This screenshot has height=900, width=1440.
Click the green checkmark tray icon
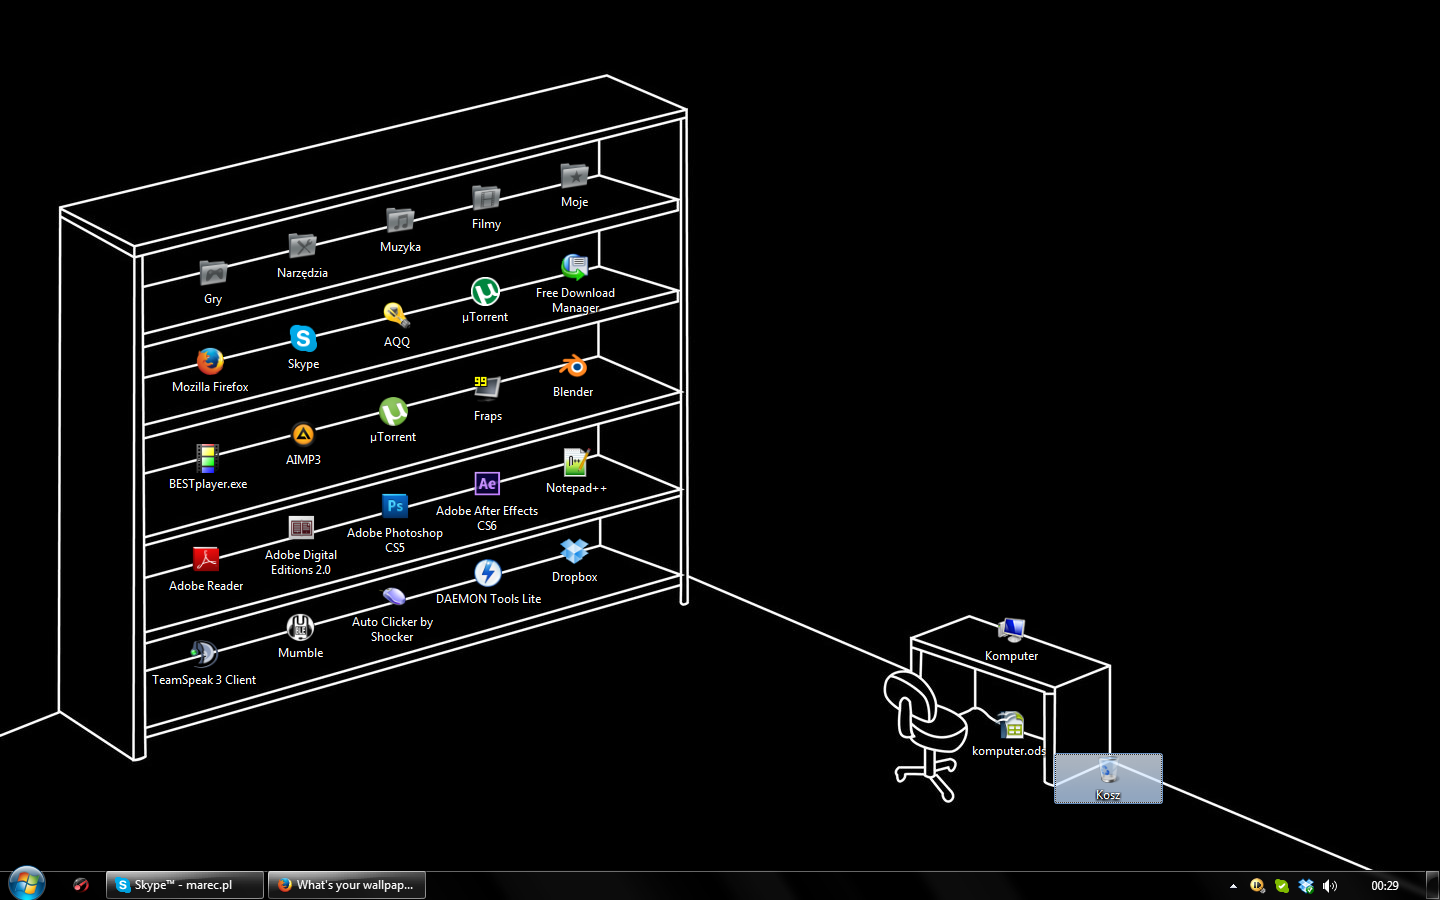point(1281,885)
